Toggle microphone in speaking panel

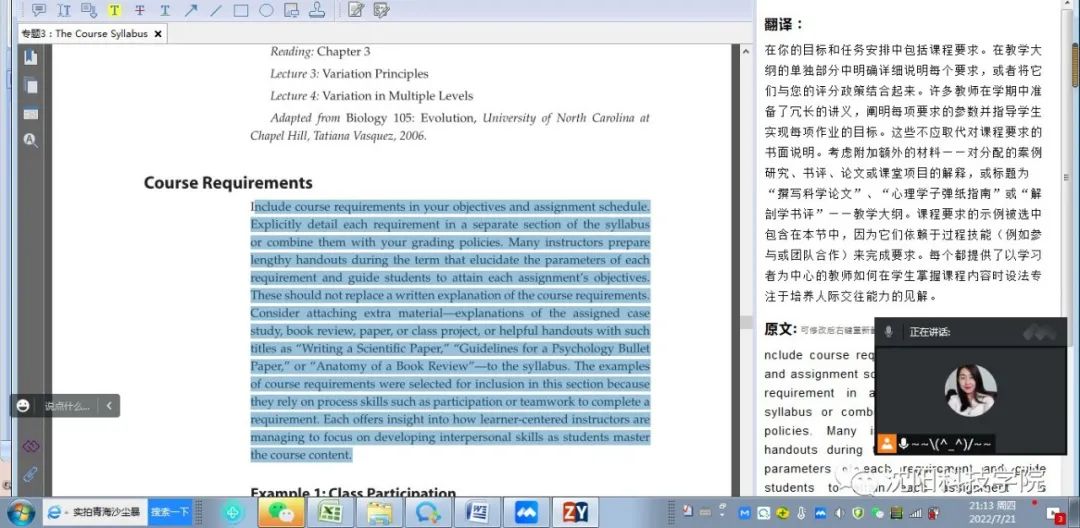pos(887,332)
